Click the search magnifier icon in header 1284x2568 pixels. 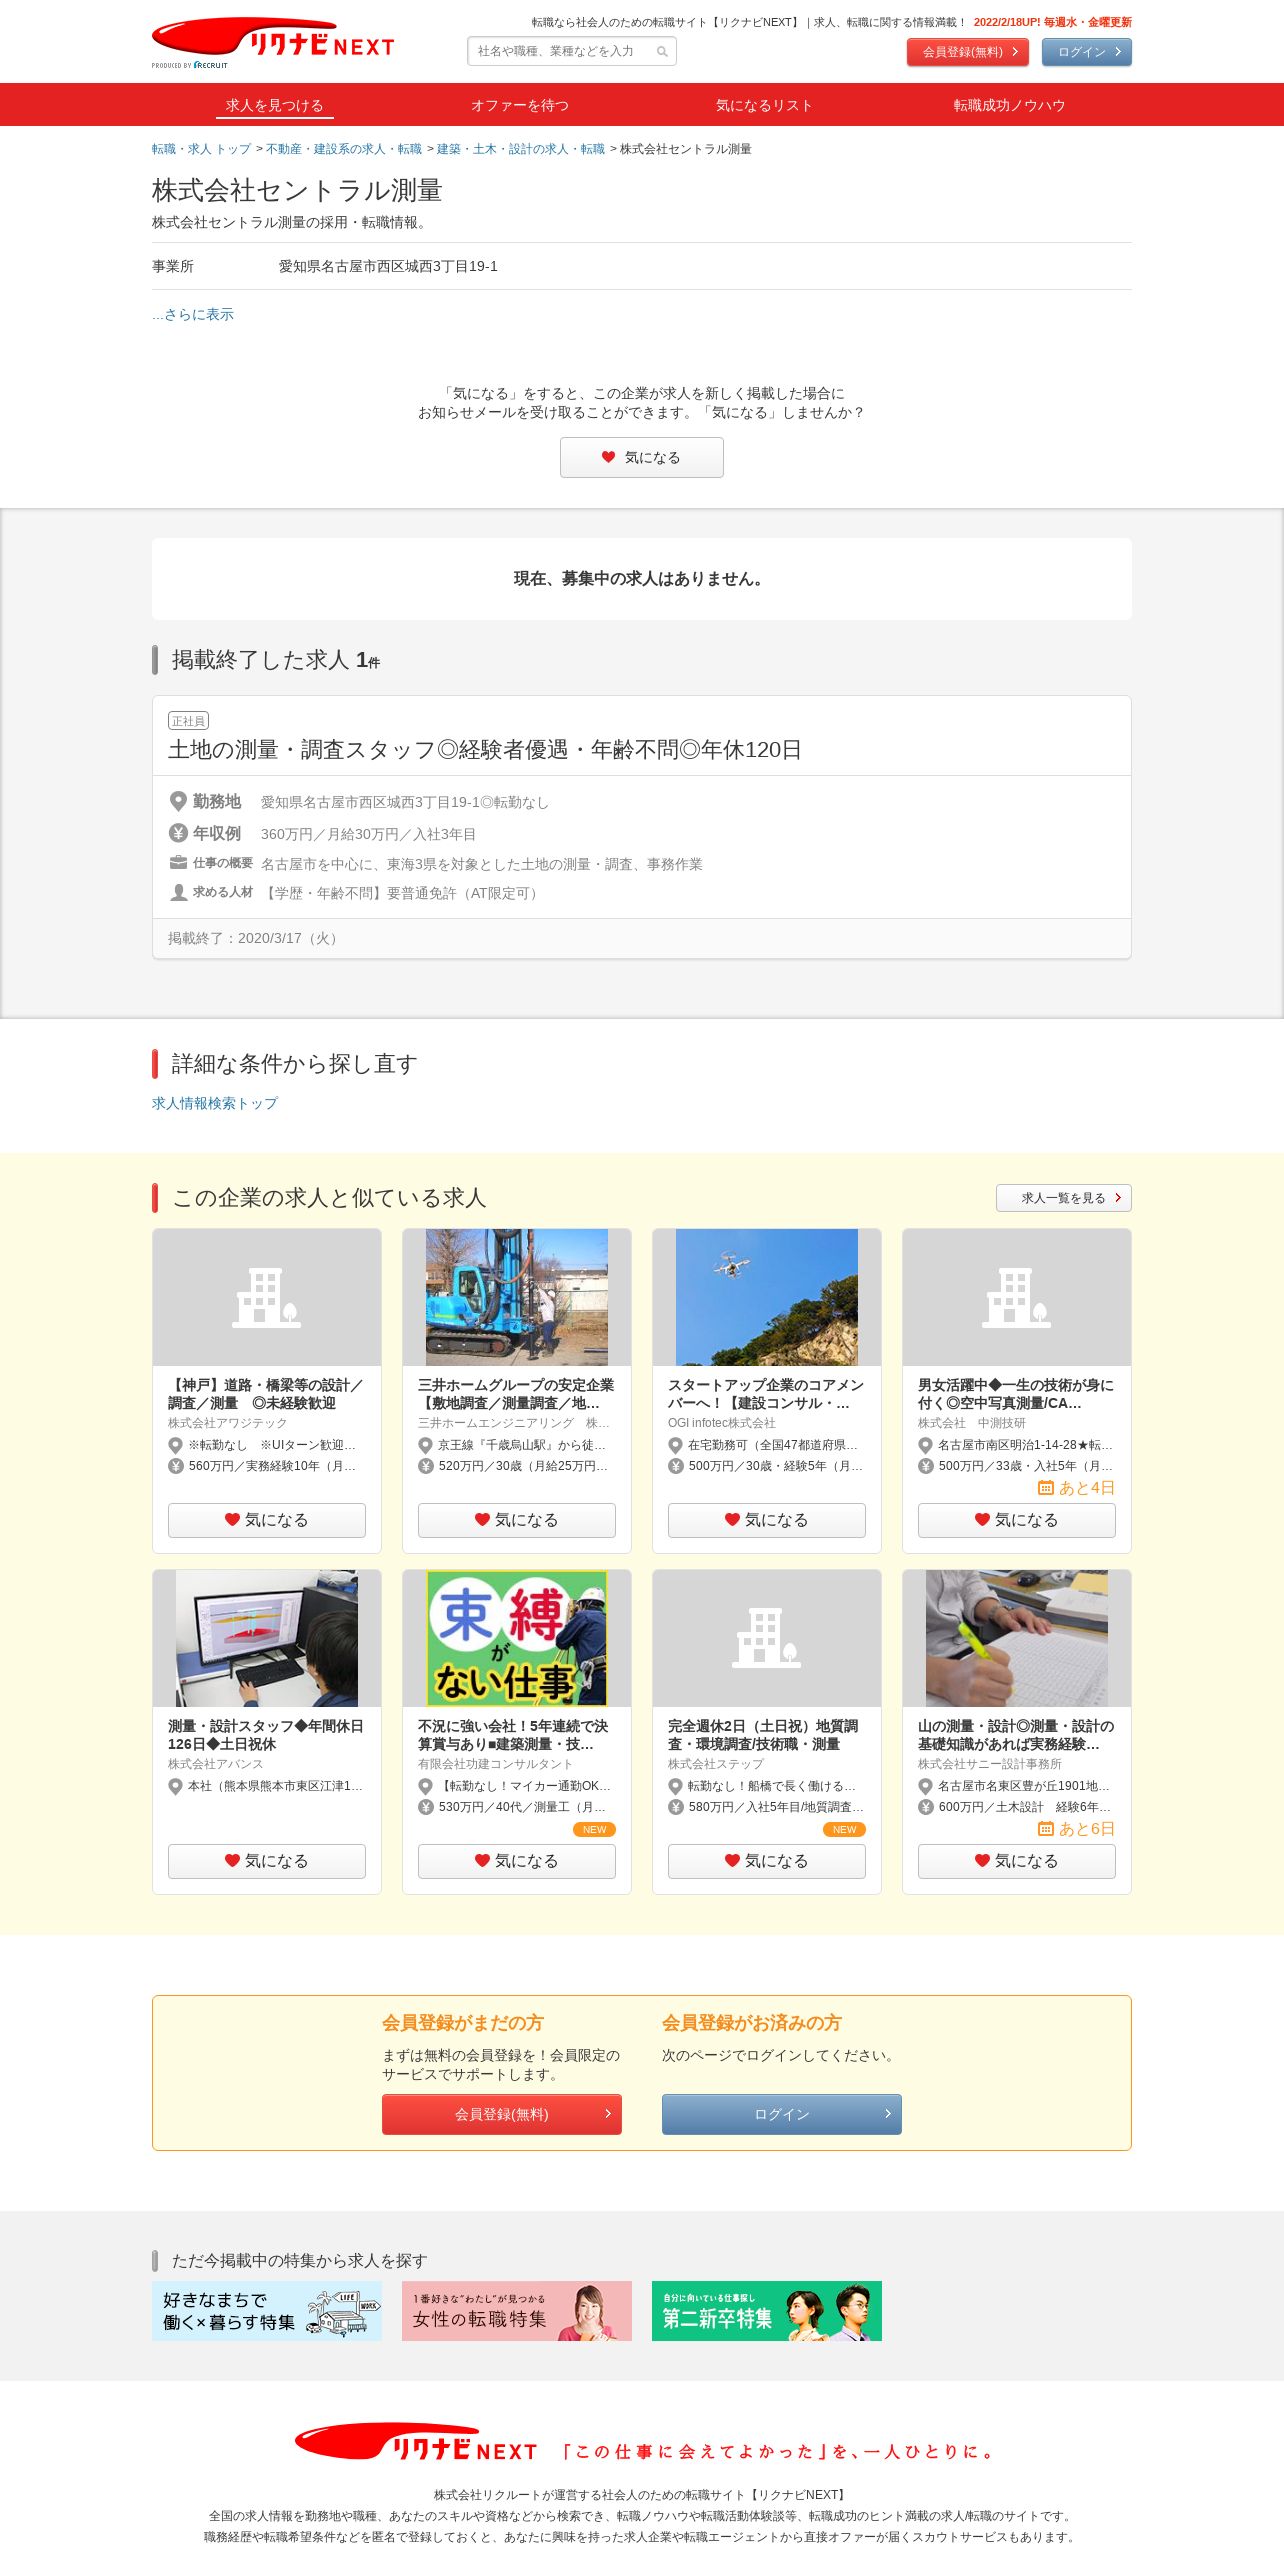(662, 52)
